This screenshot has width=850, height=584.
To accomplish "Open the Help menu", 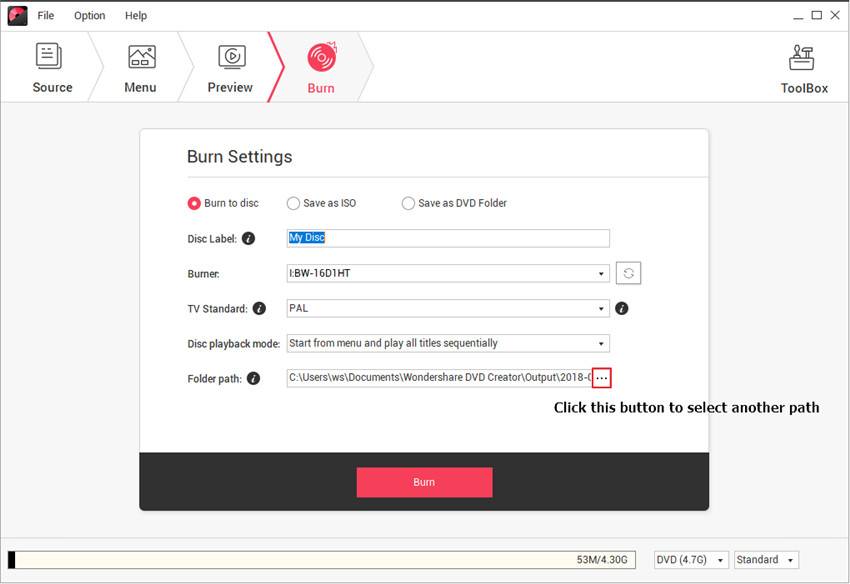I will 136,16.
